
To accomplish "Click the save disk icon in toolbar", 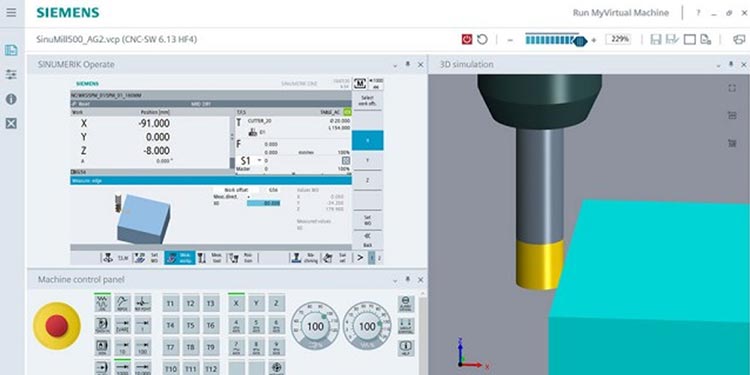I will [x=656, y=40].
